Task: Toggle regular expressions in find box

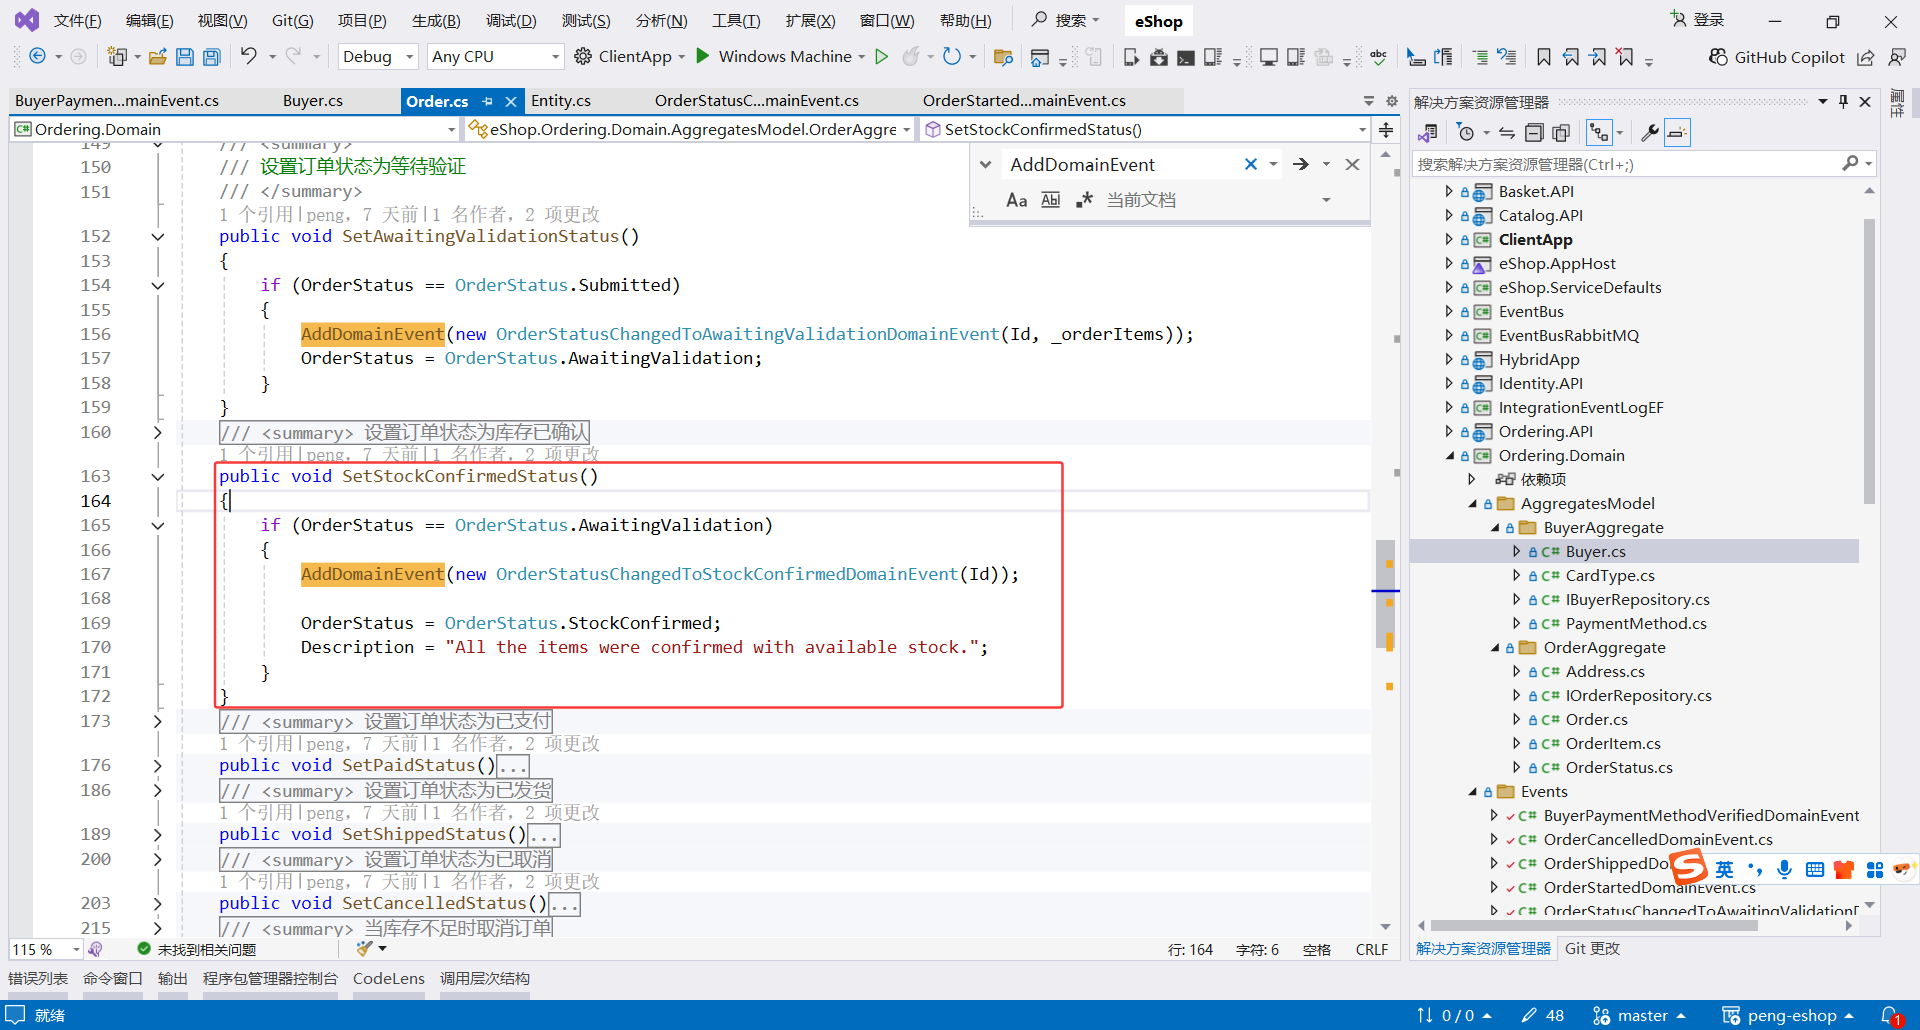Action: (1084, 200)
